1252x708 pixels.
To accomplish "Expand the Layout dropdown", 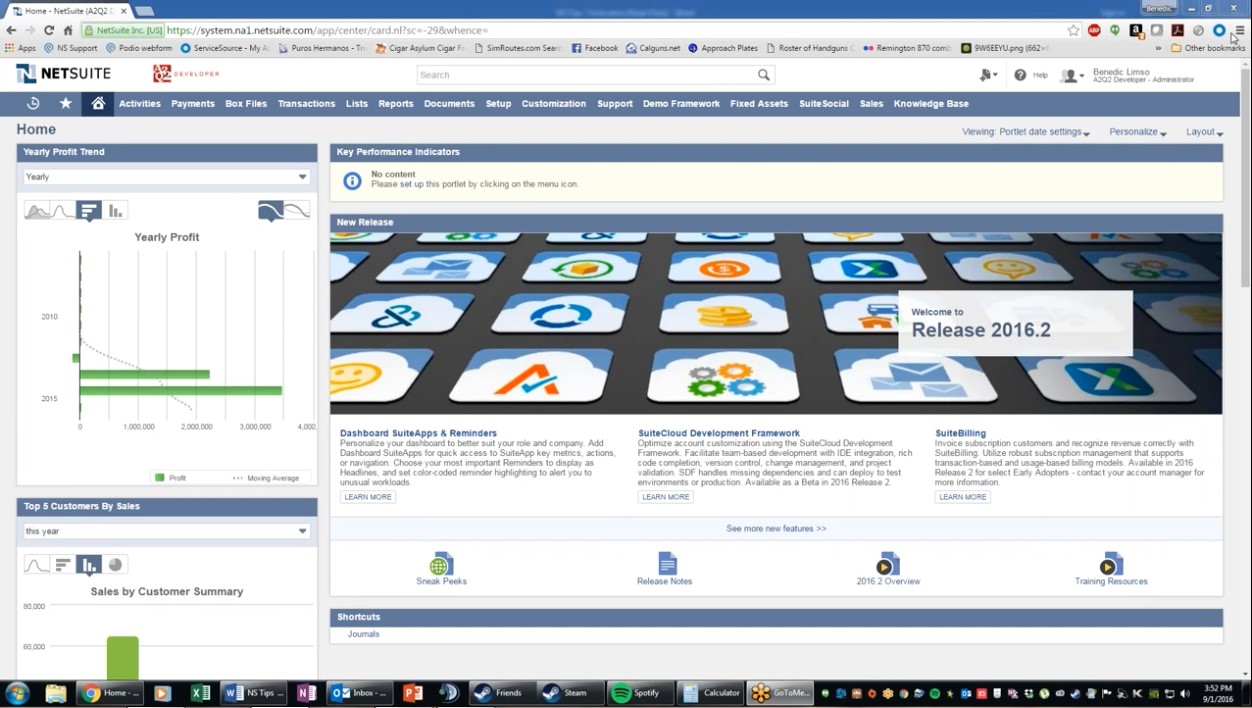I will point(1204,131).
